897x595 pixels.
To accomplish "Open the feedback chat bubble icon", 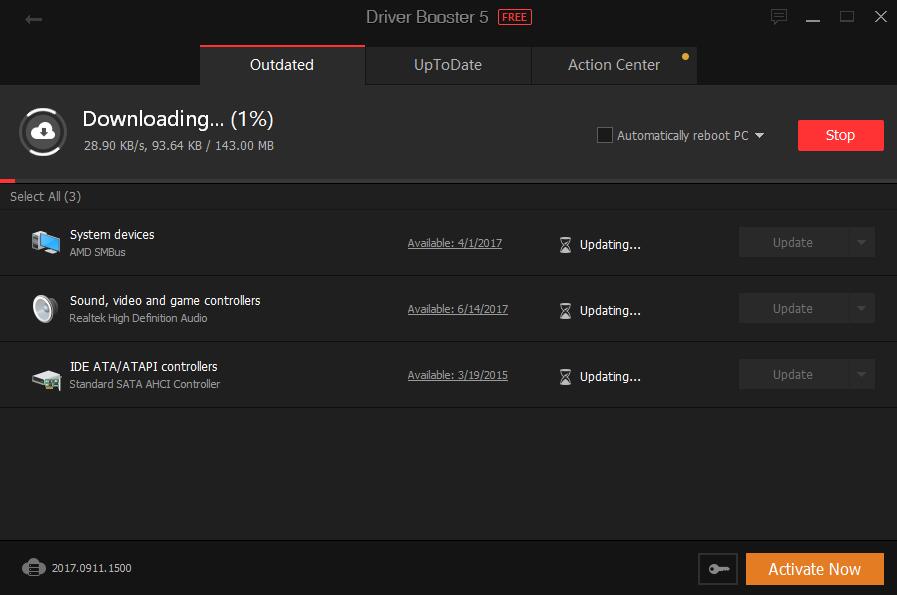I will coord(779,17).
